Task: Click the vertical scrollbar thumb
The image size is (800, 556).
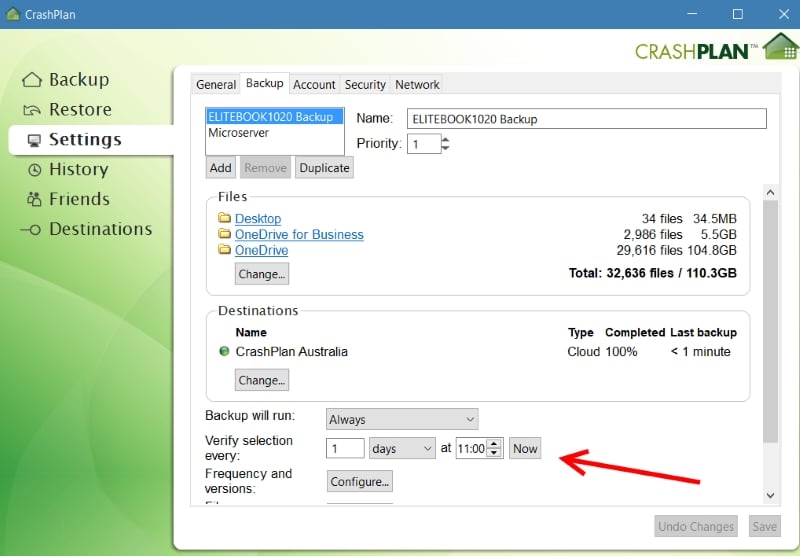Action: tap(770, 321)
